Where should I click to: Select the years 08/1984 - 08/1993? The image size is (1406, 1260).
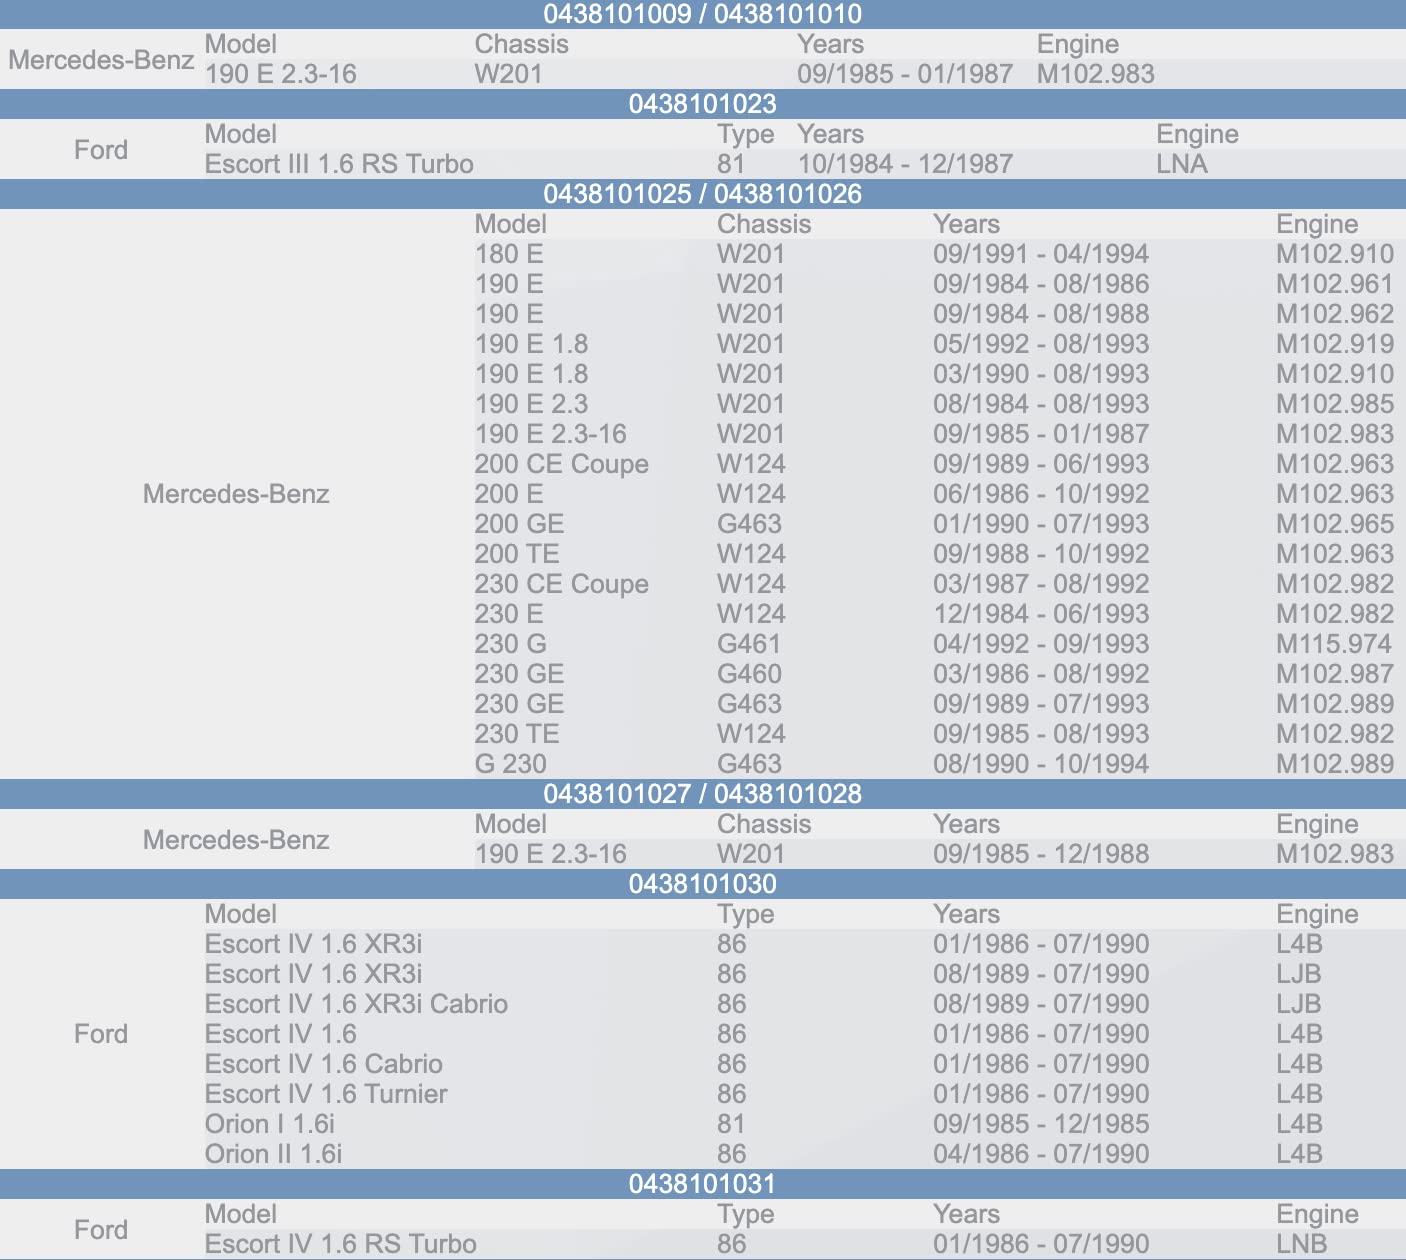coord(1041,404)
